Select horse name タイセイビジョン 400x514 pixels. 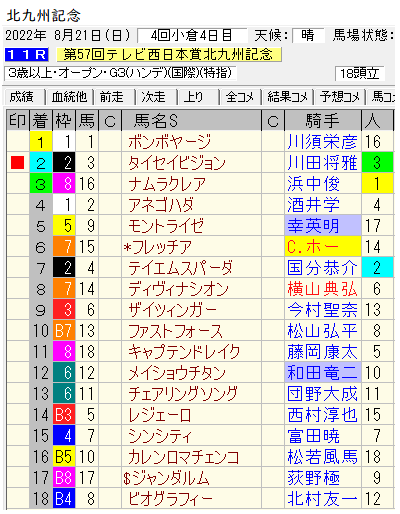(x=177, y=163)
